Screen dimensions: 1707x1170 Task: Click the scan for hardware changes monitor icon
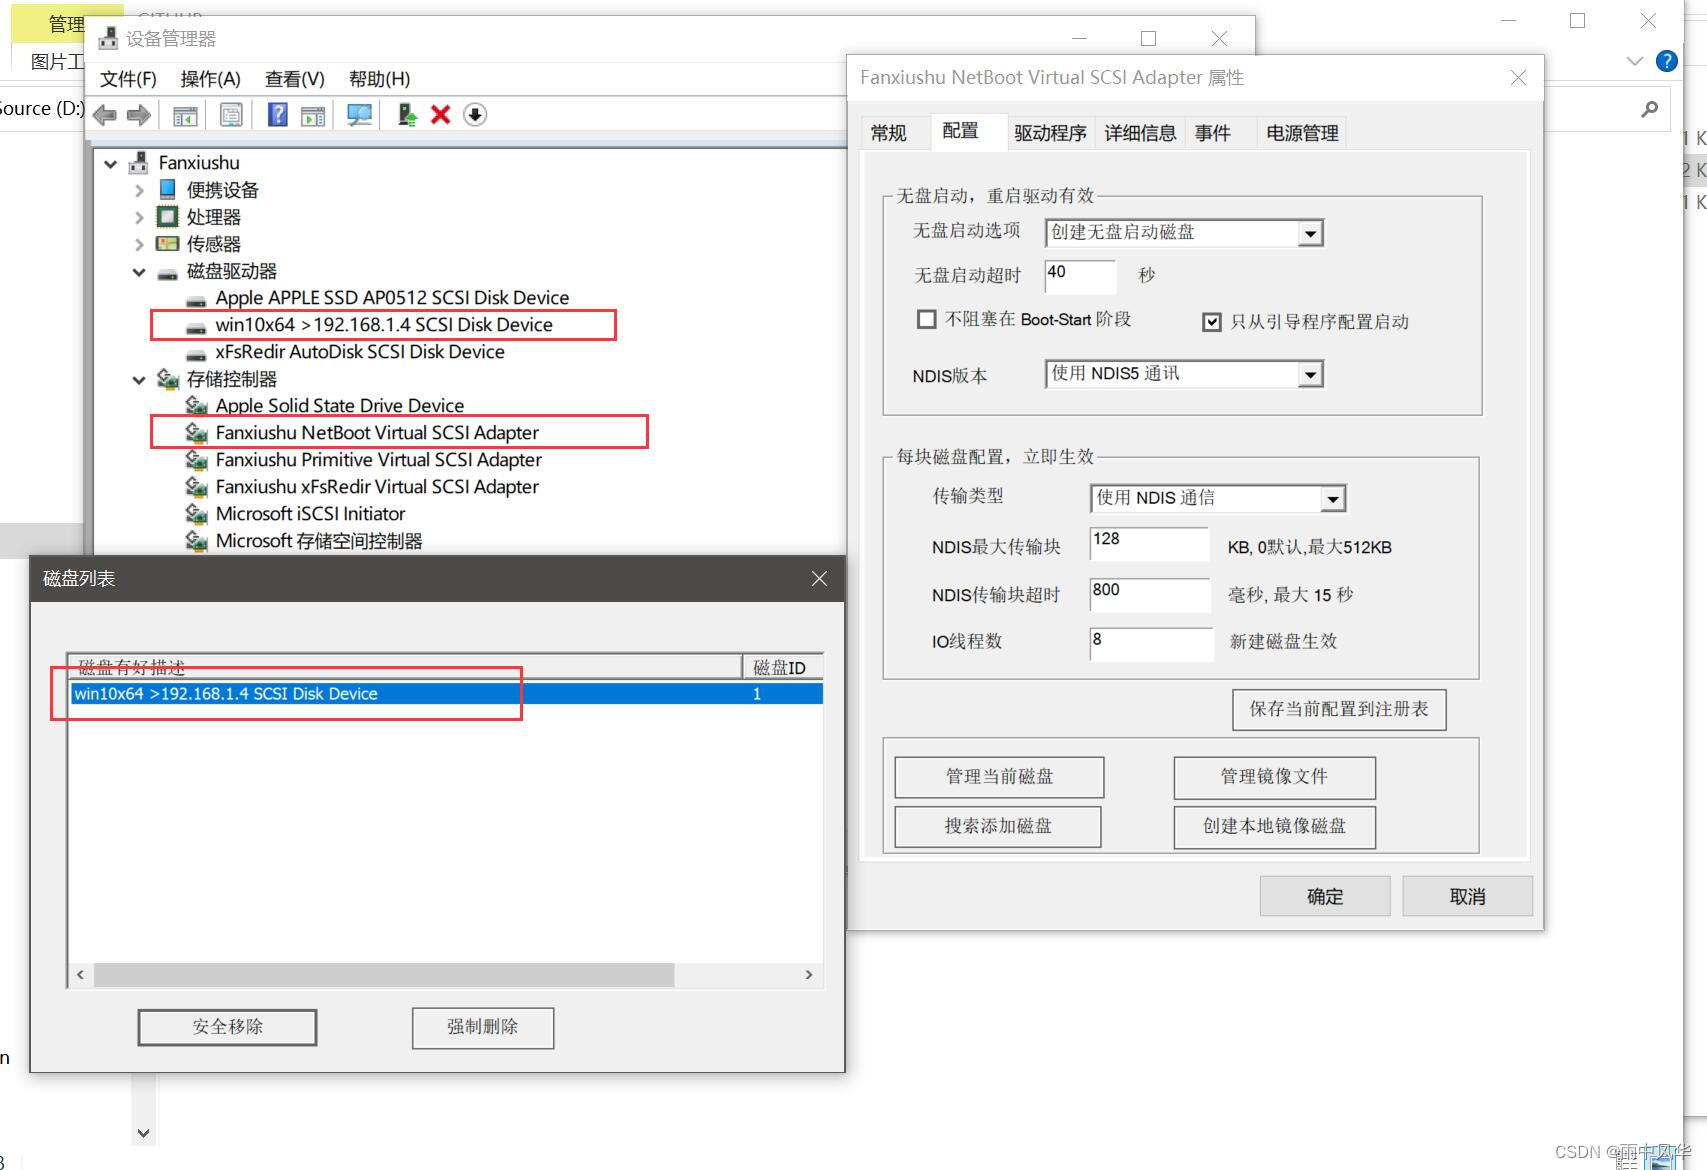(x=359, y=115)
